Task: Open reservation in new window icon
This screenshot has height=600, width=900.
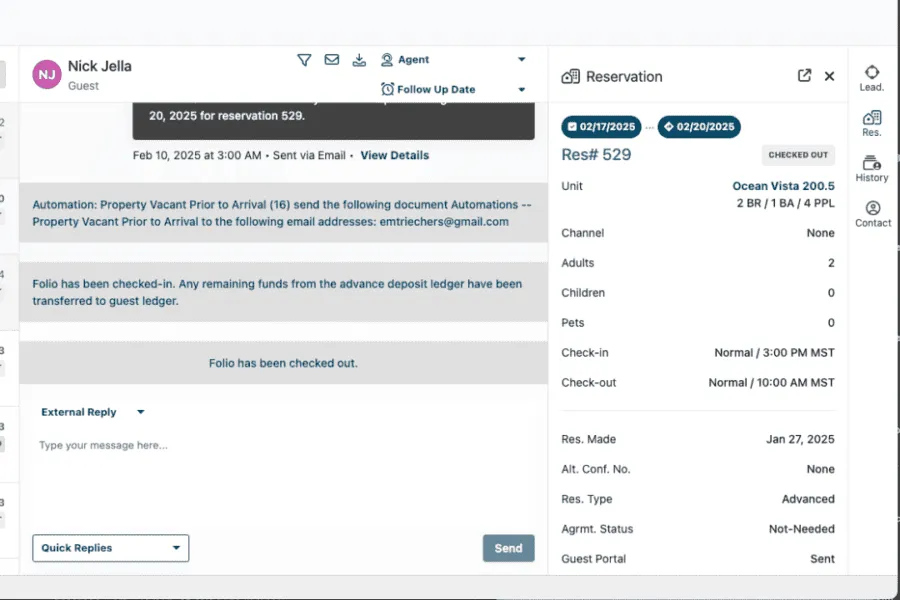Action: pyautogui.click(x=804, y=76)
